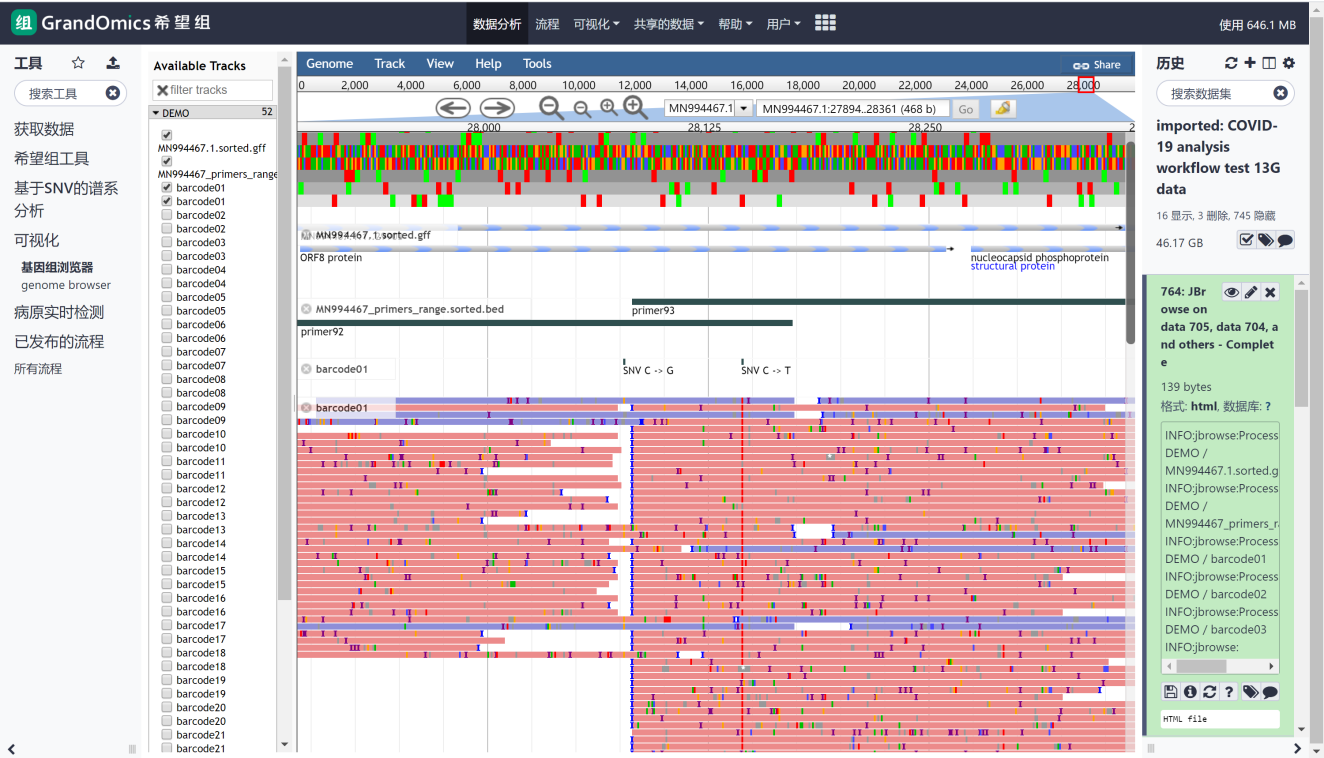
Task: Toggle the highlight region tool
Action: (1003, 108)
